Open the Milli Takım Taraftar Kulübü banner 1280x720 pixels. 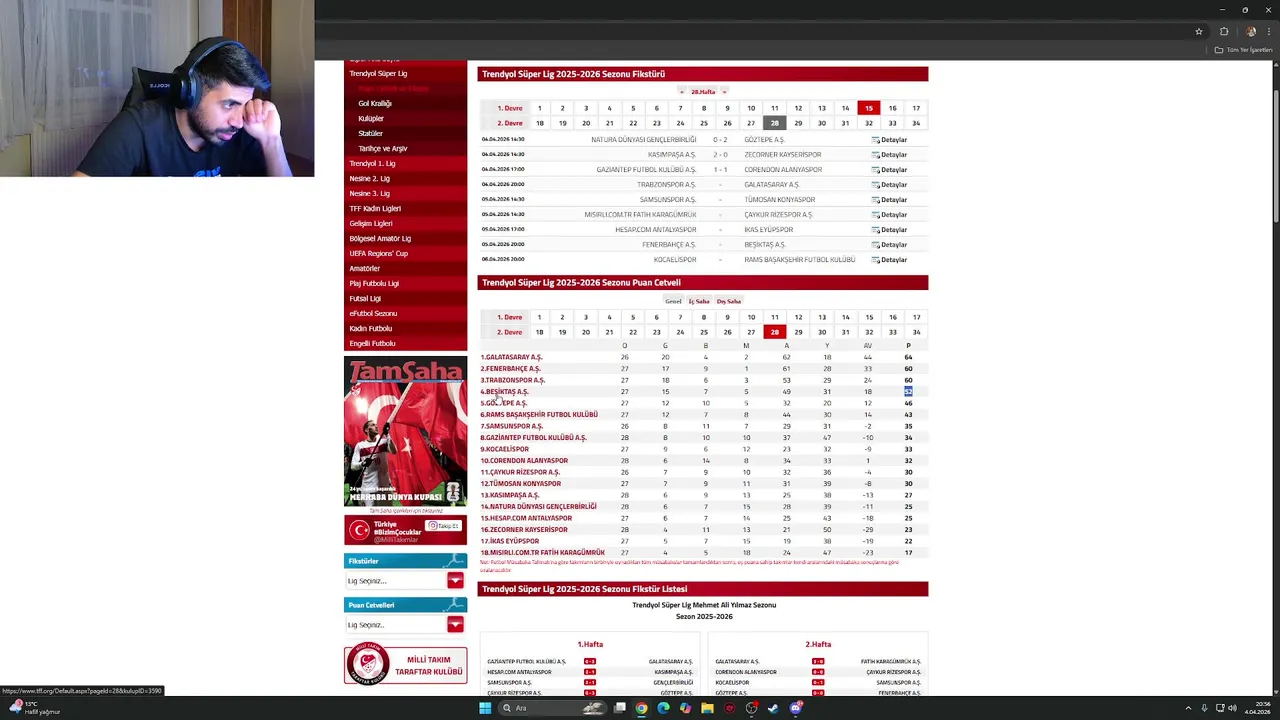tap(405, 665)
